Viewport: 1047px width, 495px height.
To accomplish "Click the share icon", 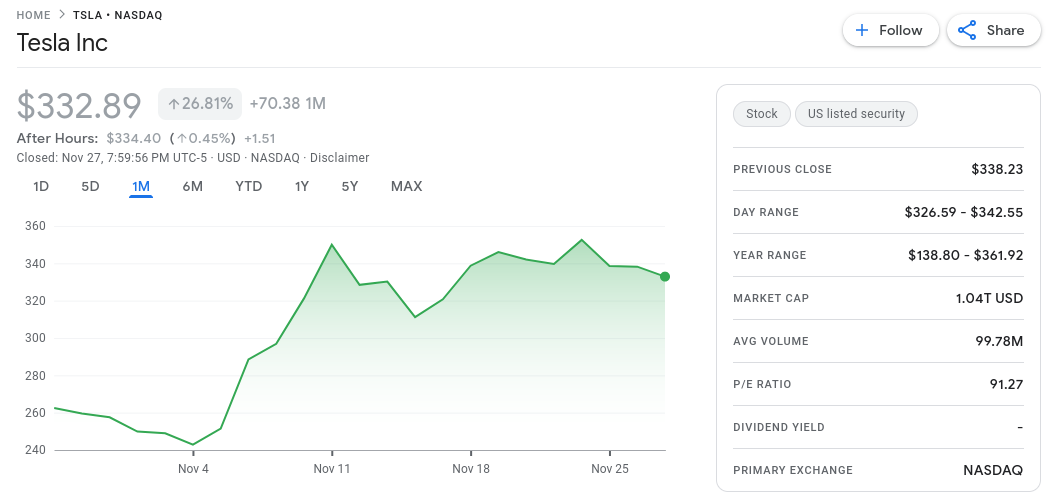I will click(x=967, y=30).
